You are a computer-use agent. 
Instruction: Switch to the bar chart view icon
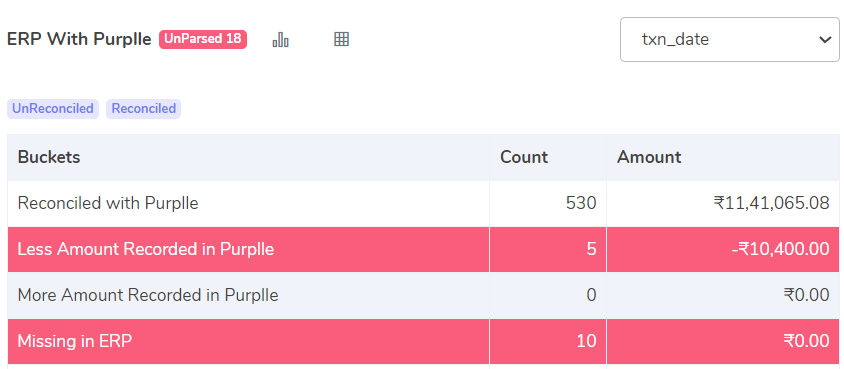280,39
